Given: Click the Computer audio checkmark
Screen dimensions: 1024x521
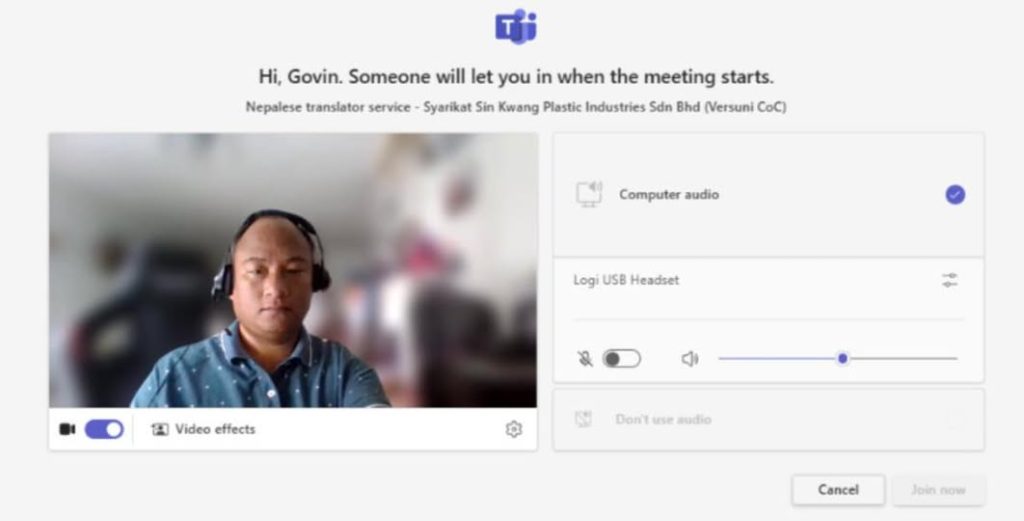Looking at the screenshot, I should pos(955,195).
